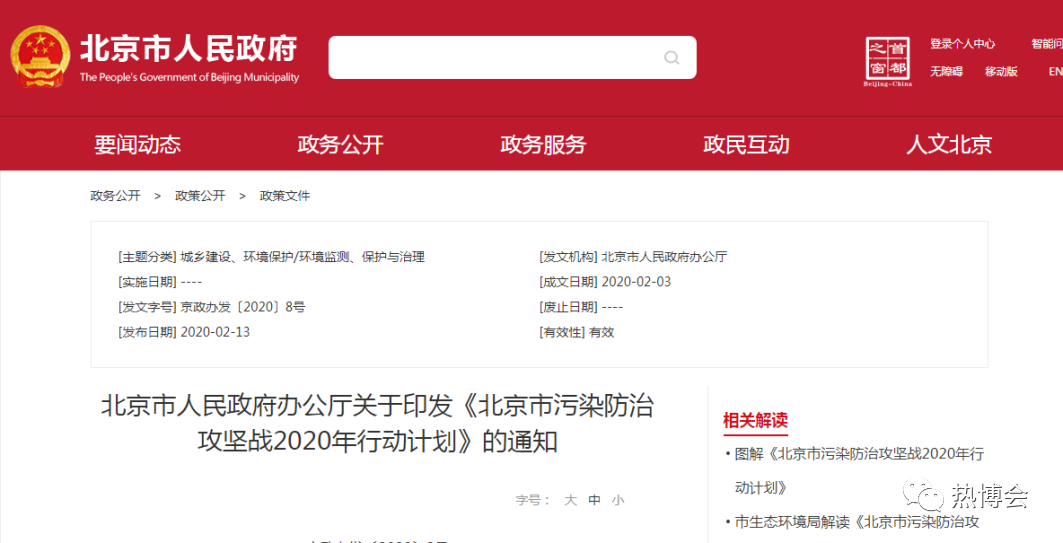The width and height of the screenshot is (1063, 543).
Task: Click the national emblem logo
Action: point(39,56)
